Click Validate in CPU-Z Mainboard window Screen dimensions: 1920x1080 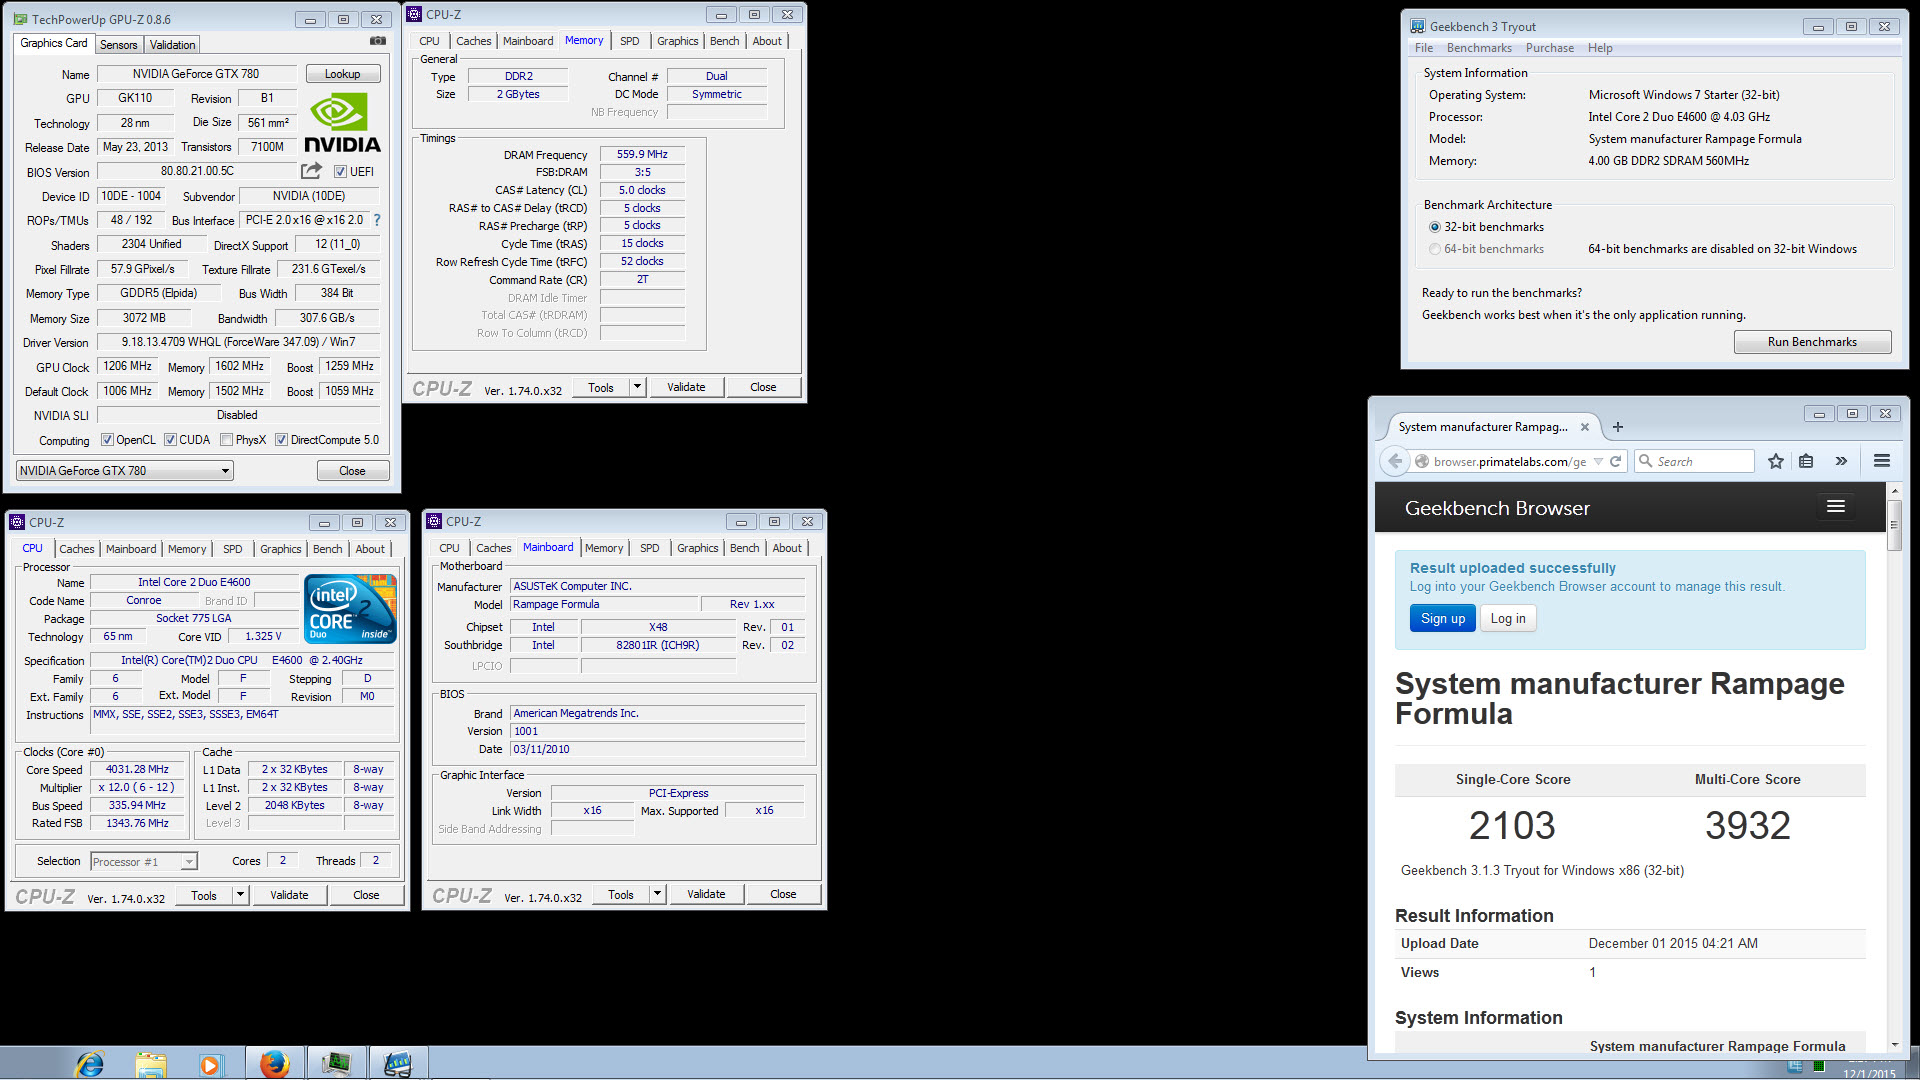[706, 894]
